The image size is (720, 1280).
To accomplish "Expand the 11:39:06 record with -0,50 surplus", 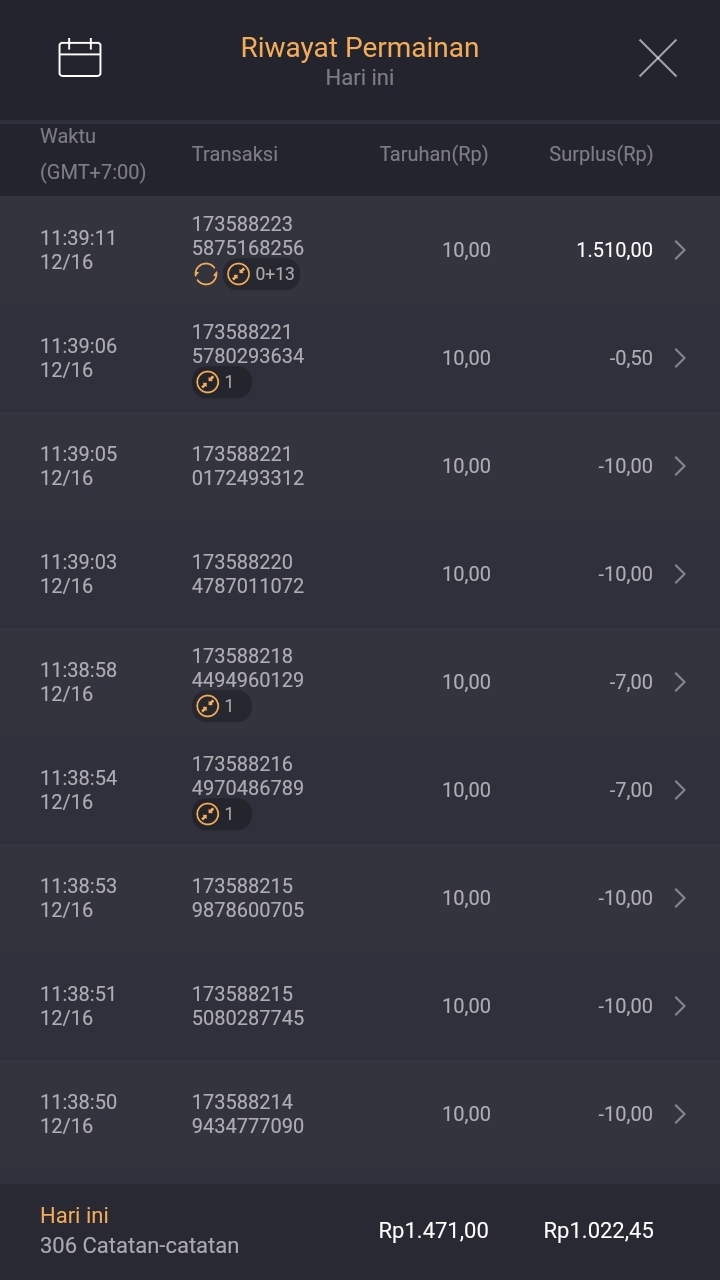I will pos(680,358).
